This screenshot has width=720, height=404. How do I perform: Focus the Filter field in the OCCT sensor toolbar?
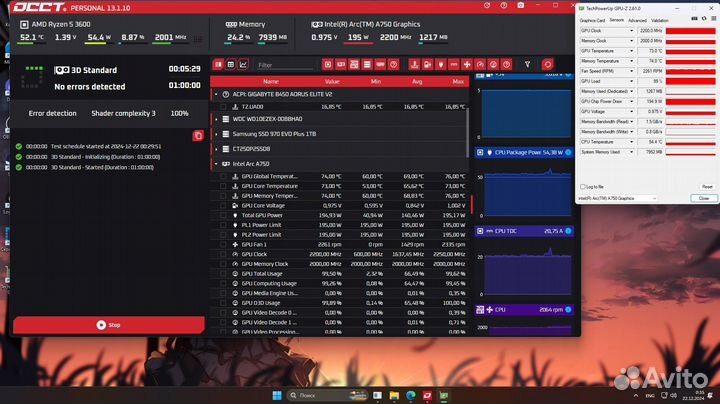coord(285,65)
